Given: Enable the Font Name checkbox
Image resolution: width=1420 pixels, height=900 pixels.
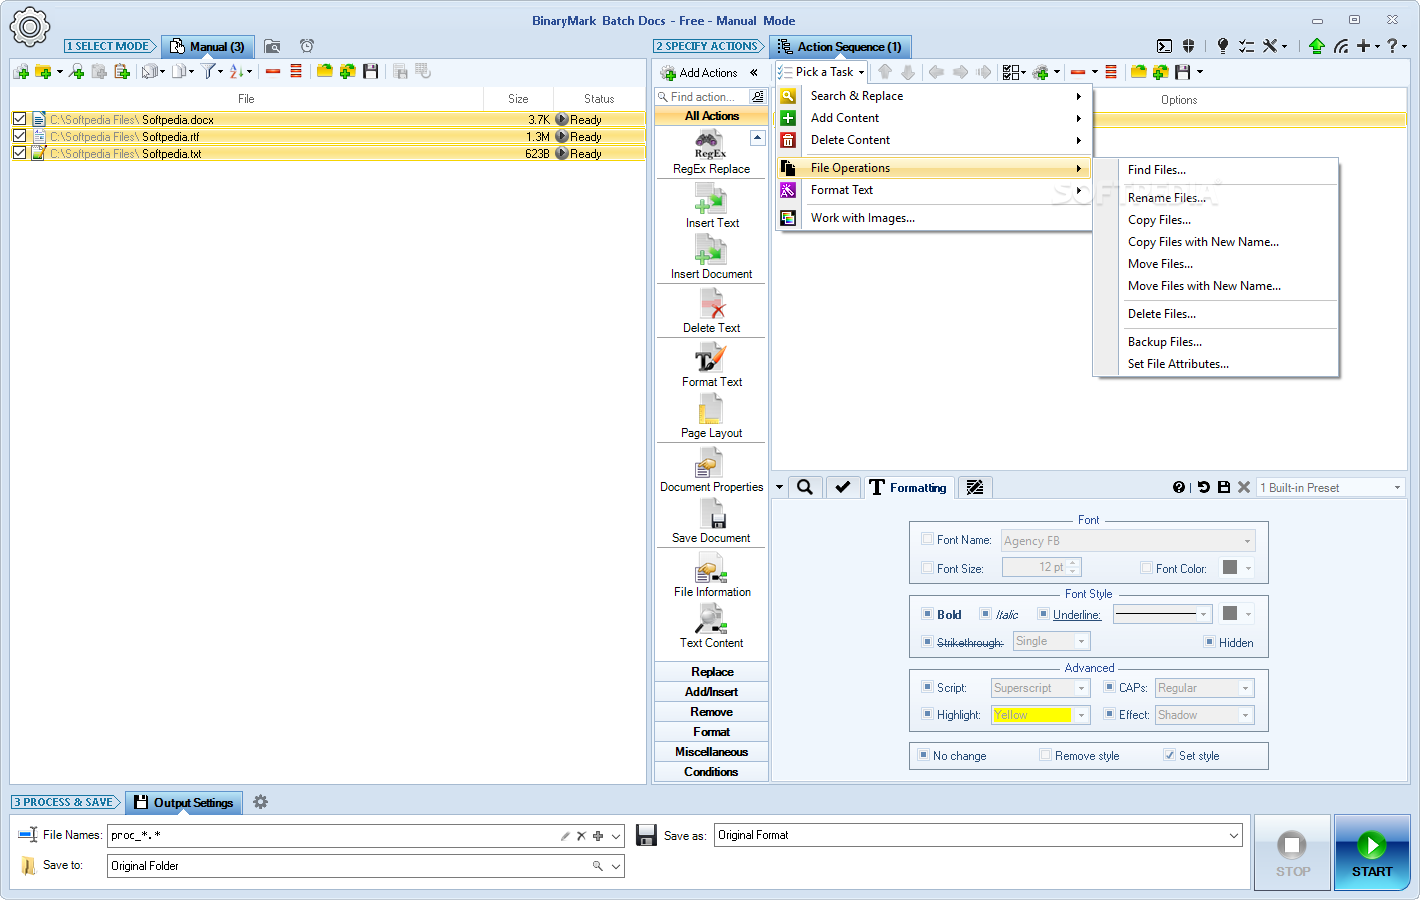Looking at the screenshot, I should click(927, 539).
